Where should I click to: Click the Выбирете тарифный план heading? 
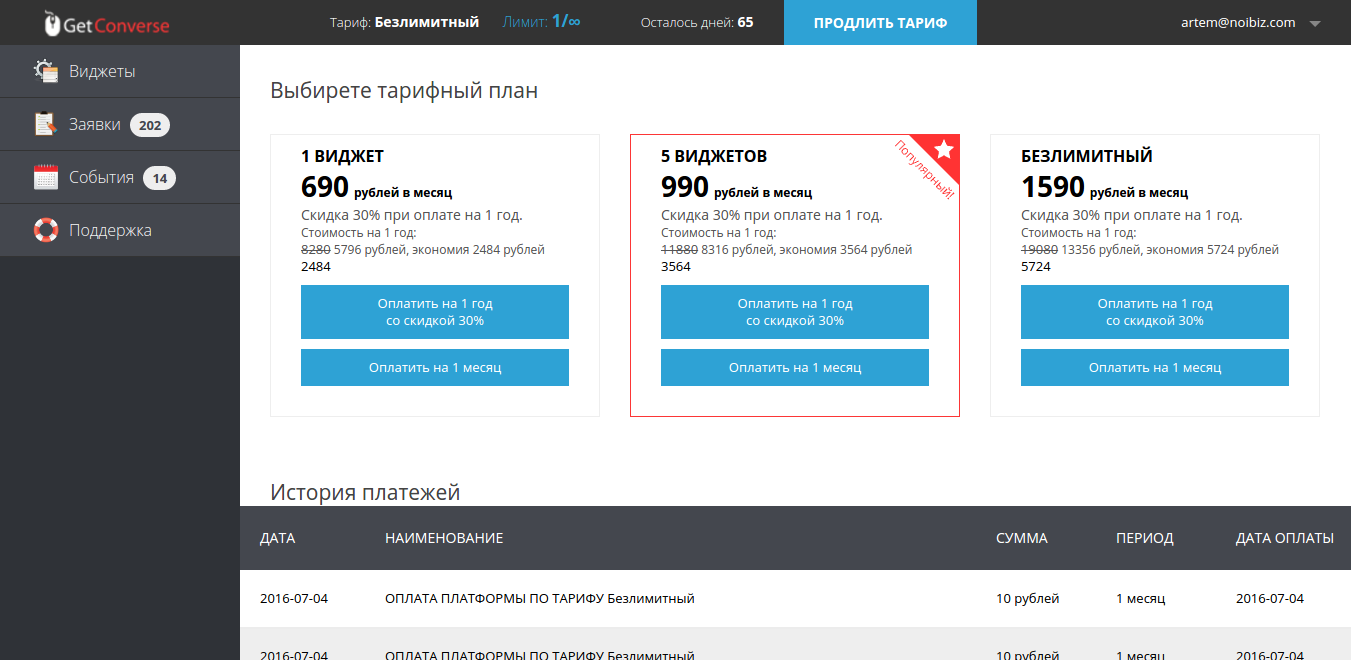[x=404, y=91]
